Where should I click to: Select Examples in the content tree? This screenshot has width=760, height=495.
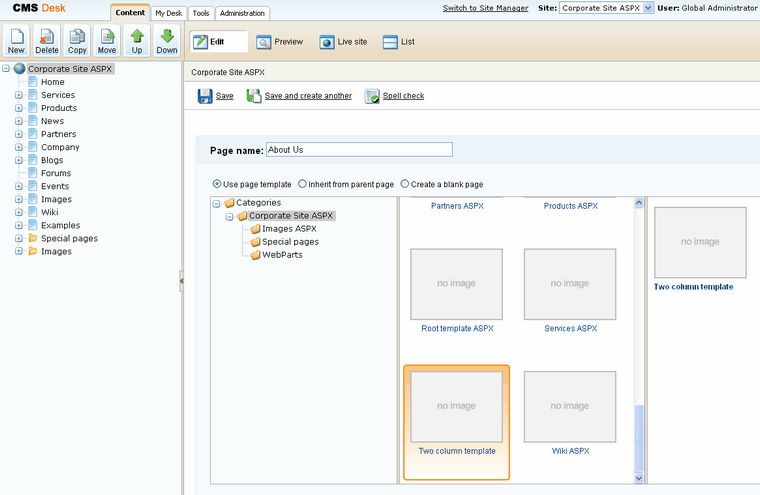pos(61,225)
